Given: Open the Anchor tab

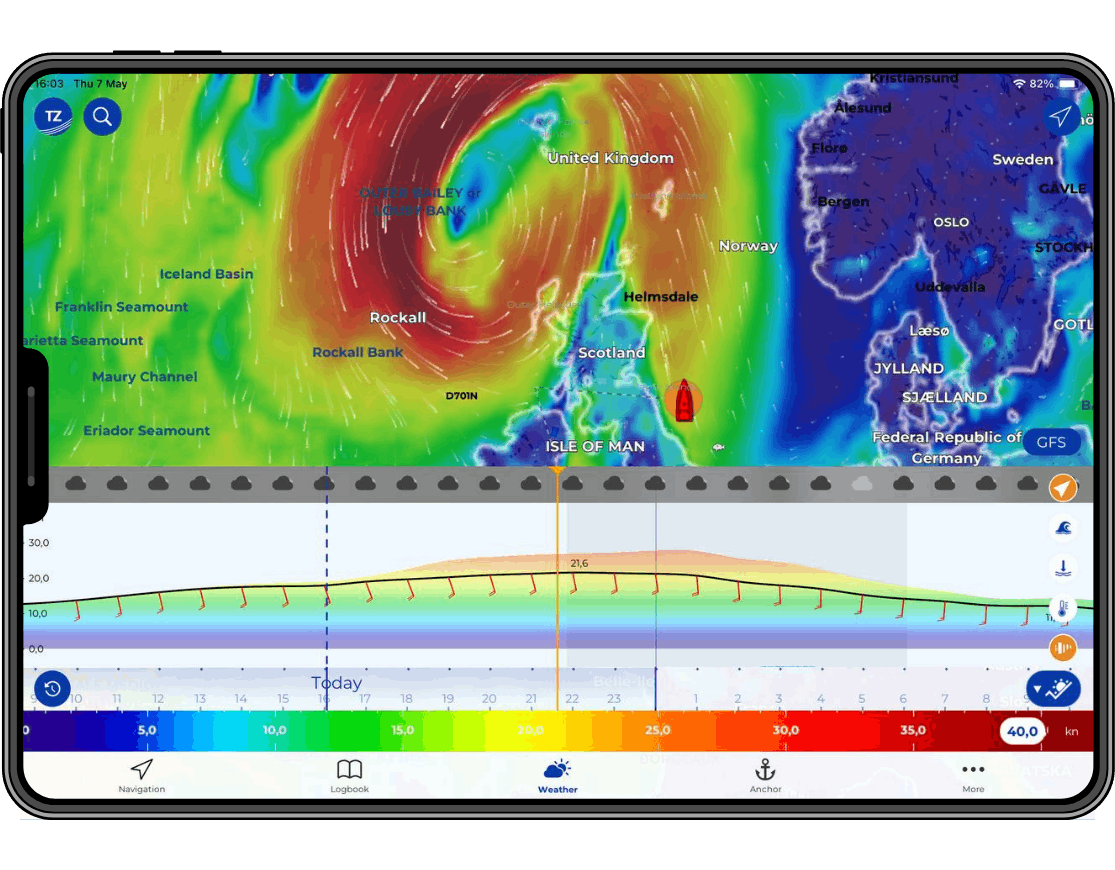Looking at the screenshot, I should (765, 775).
